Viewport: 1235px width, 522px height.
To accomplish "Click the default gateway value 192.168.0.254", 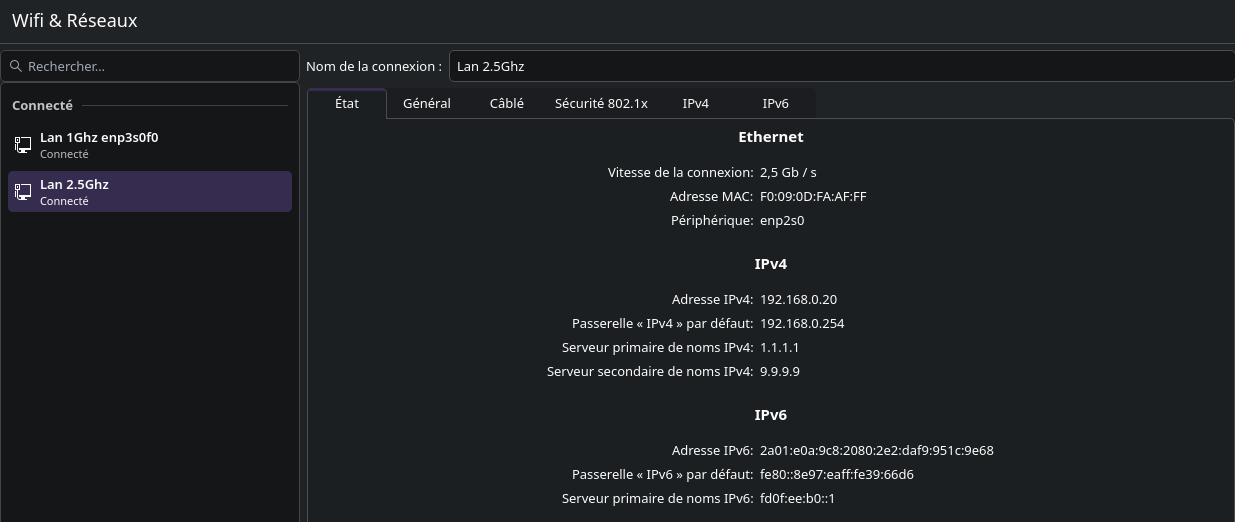I will point(802,324).
